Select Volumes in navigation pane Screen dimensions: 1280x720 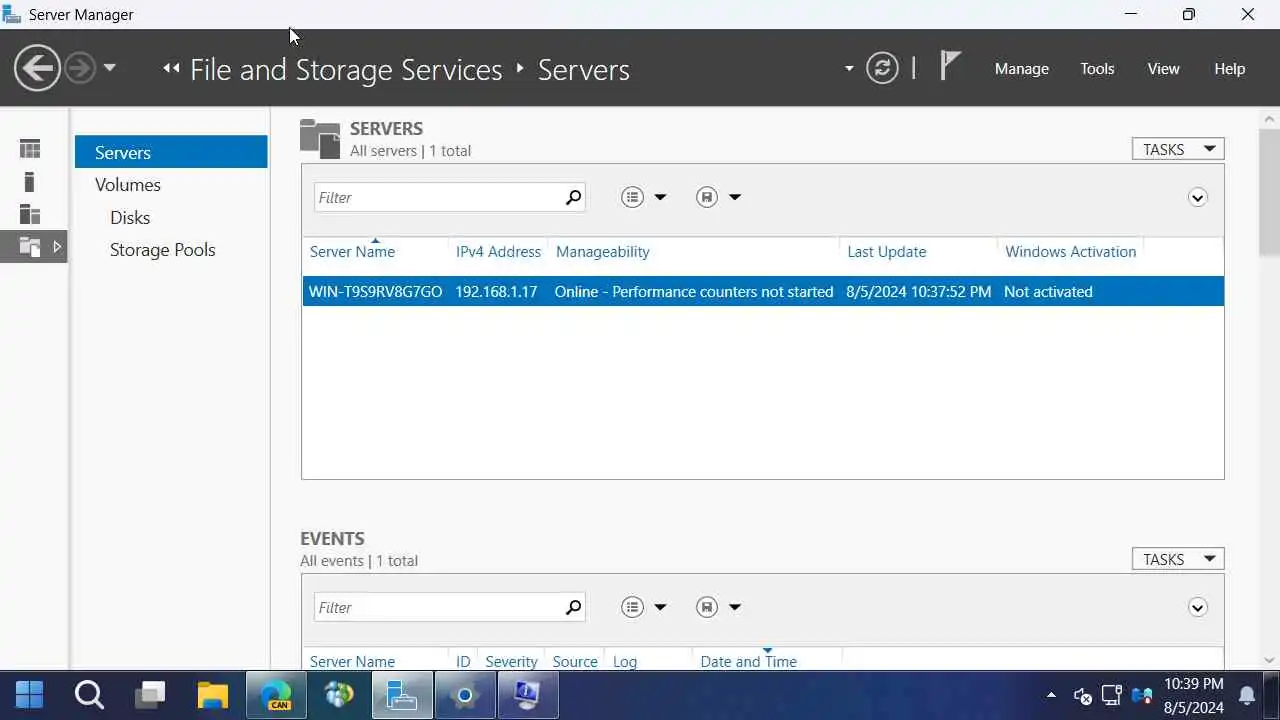pyautogui.click(x=127, y=185)
